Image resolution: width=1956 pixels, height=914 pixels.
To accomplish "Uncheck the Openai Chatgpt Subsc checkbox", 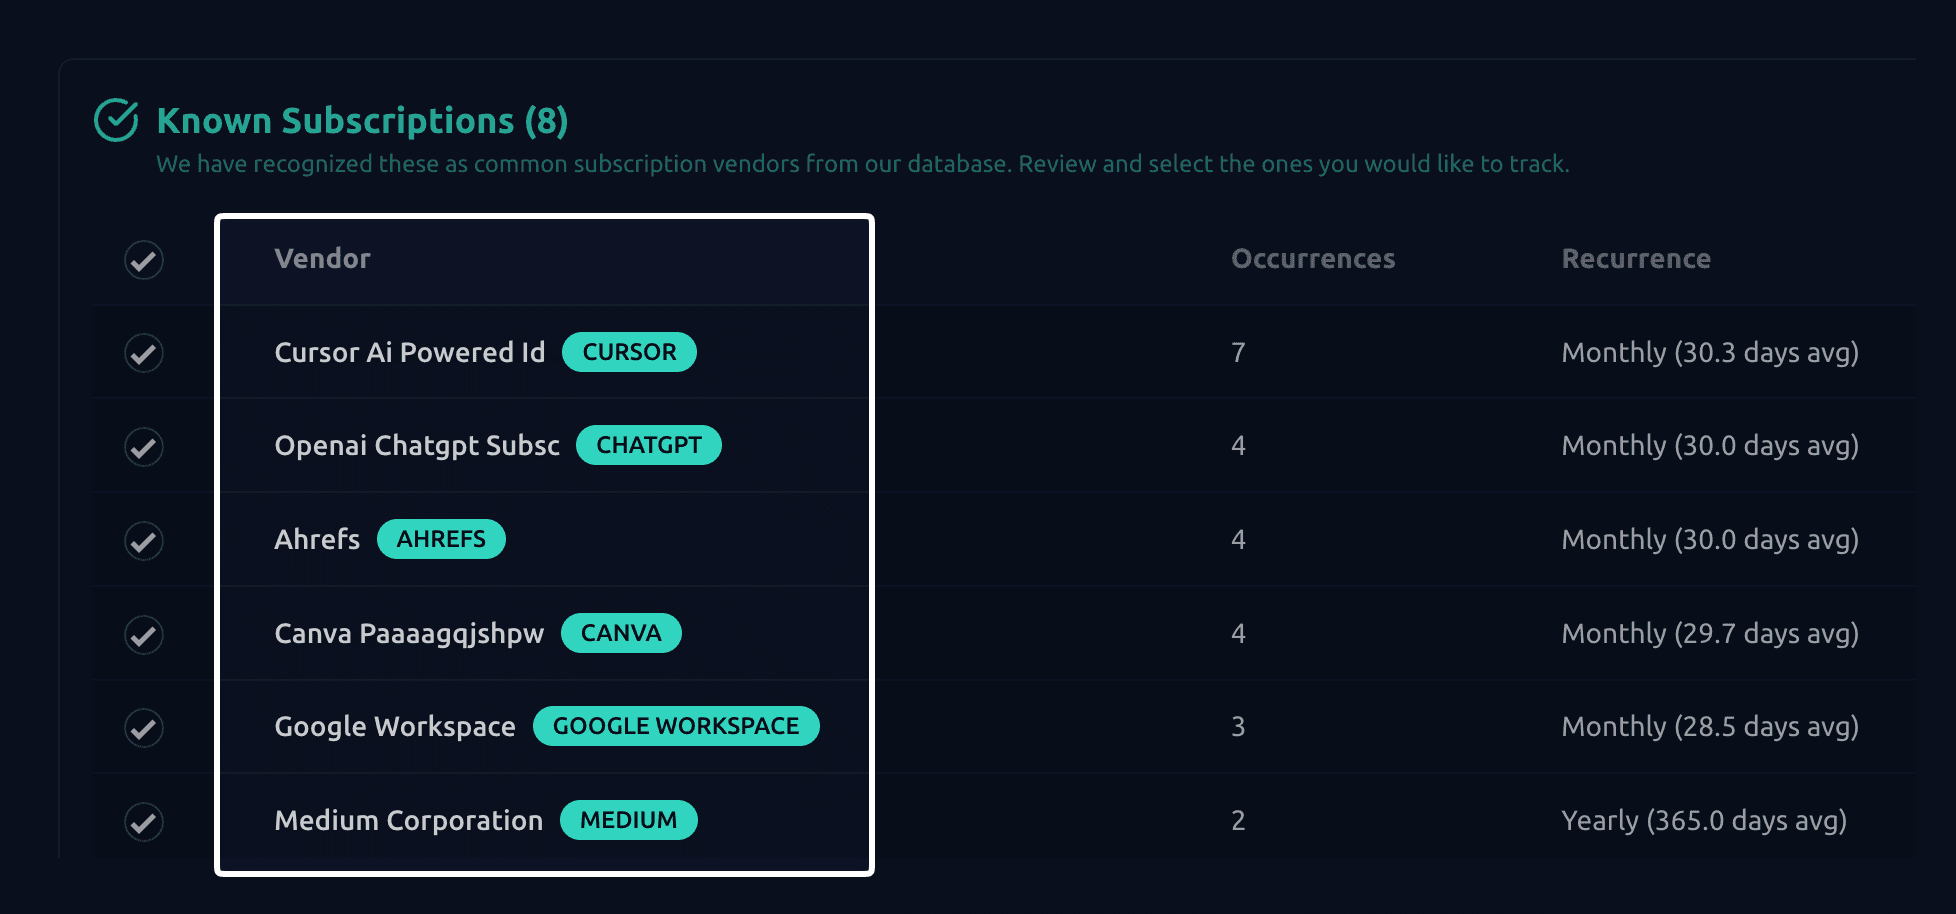I will click(x=144, y=447).
